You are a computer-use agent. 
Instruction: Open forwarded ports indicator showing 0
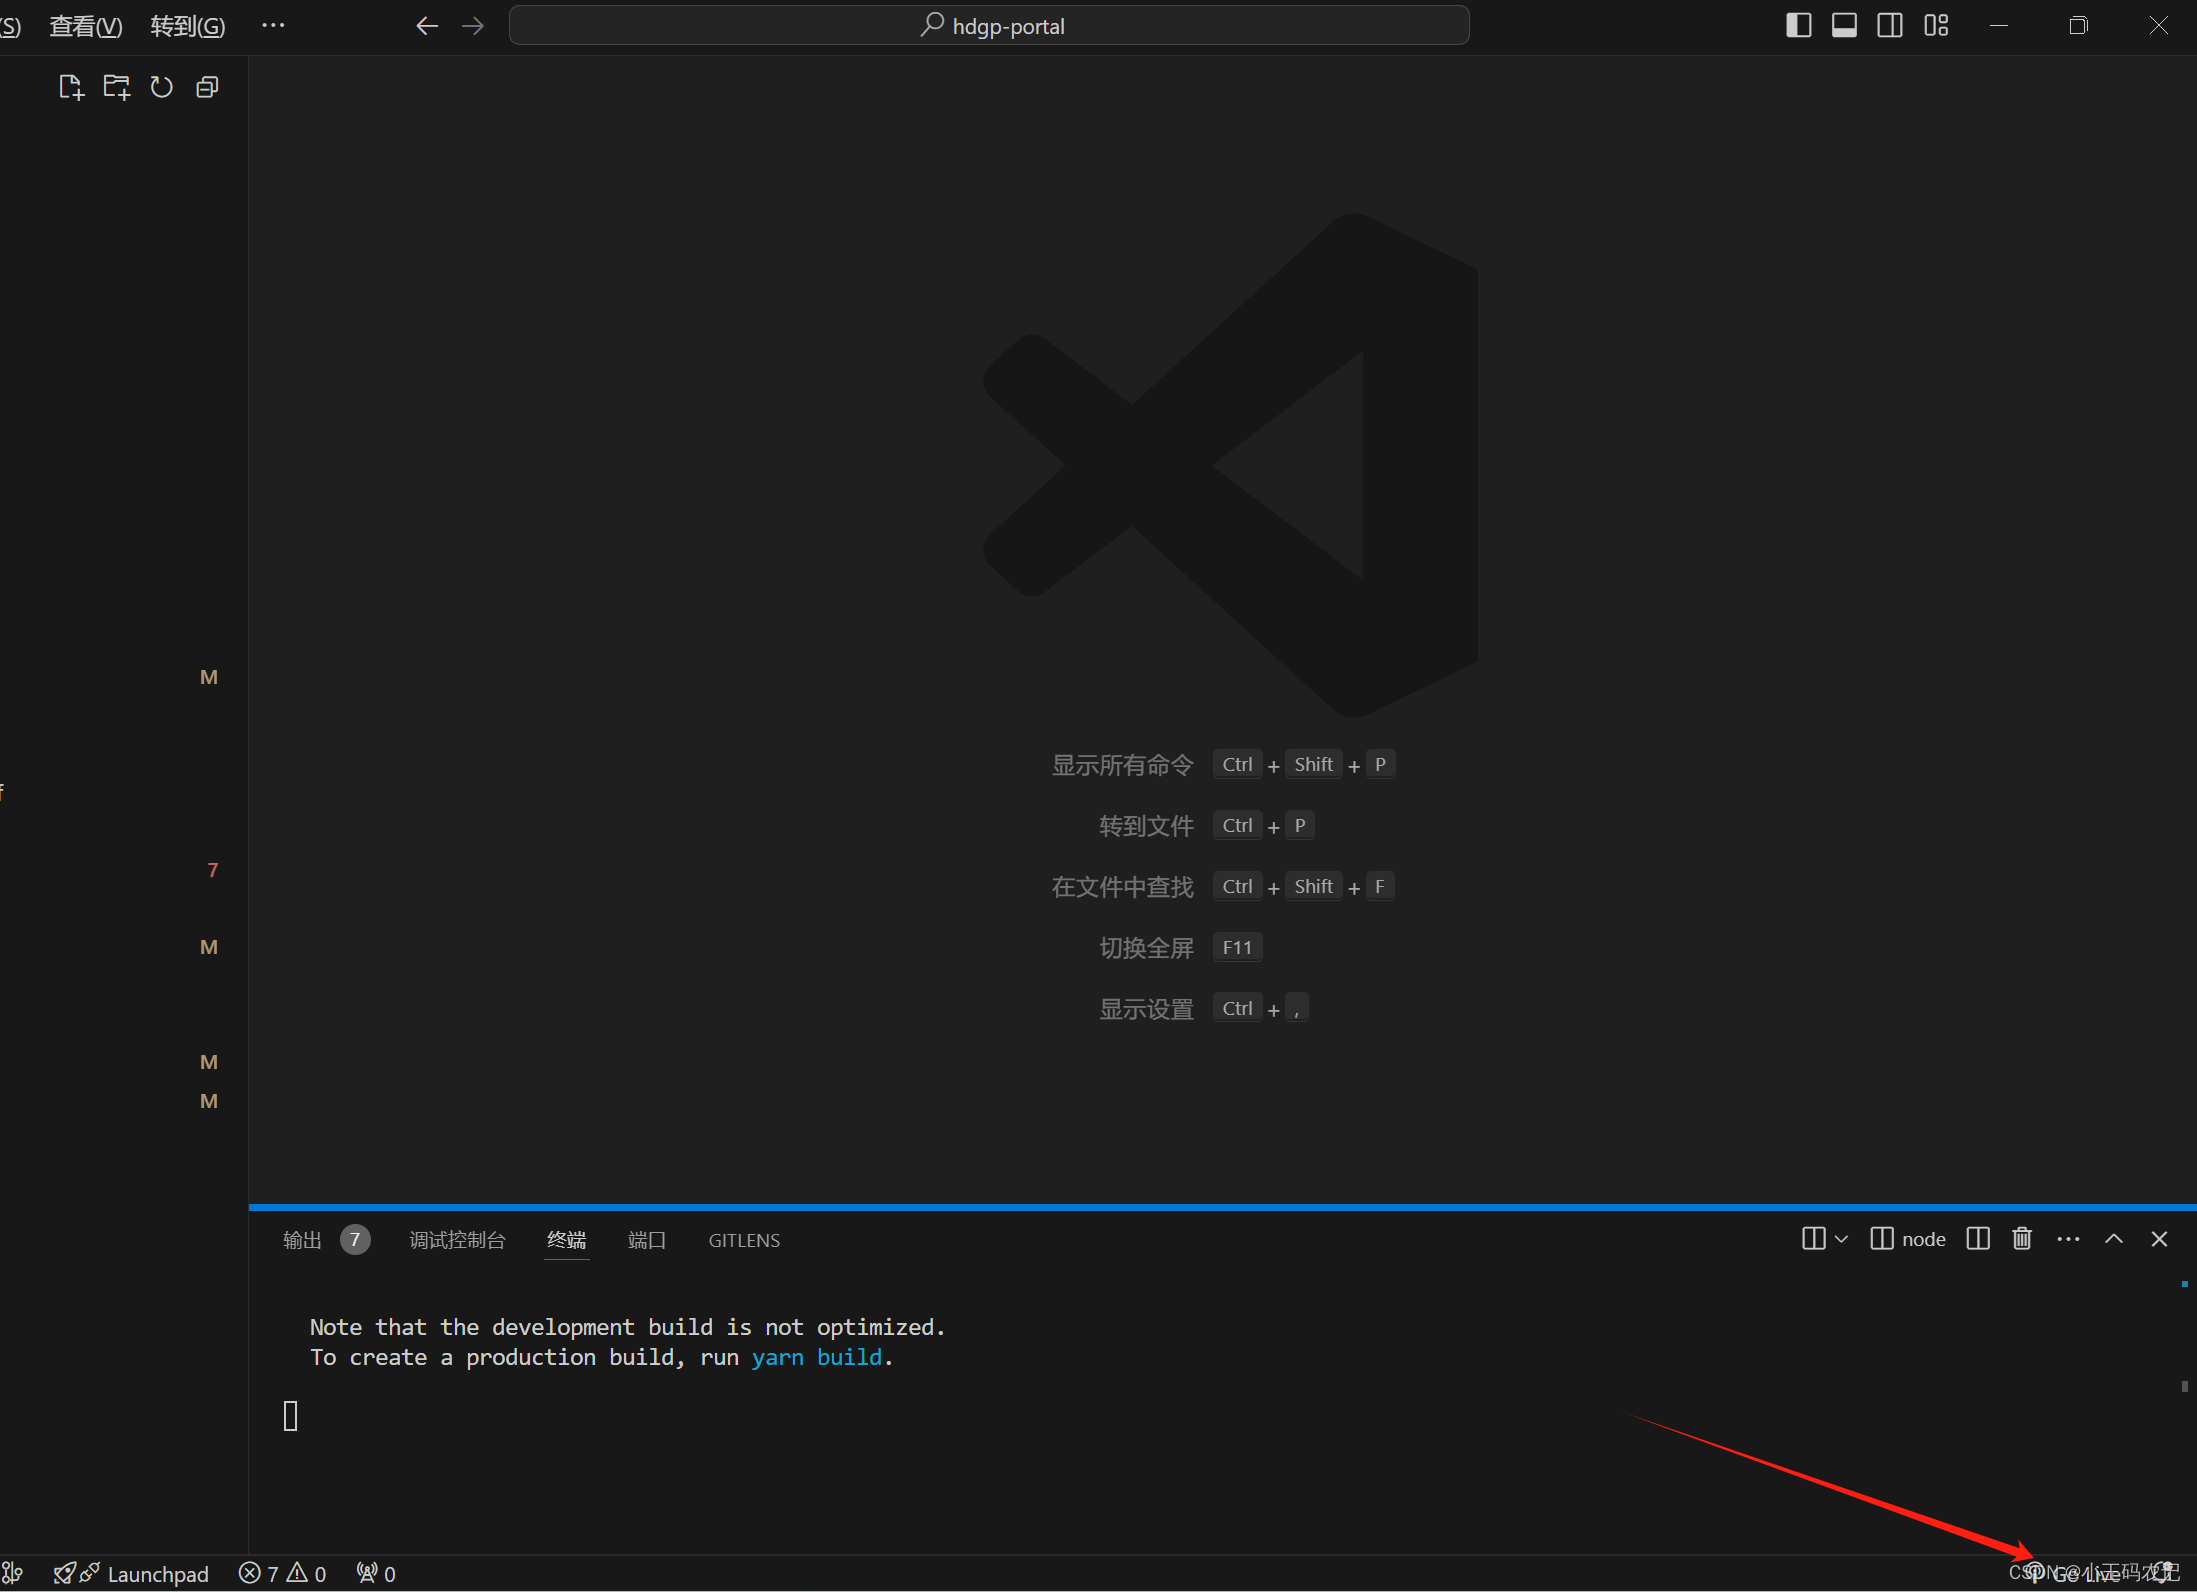[376, 1574]
